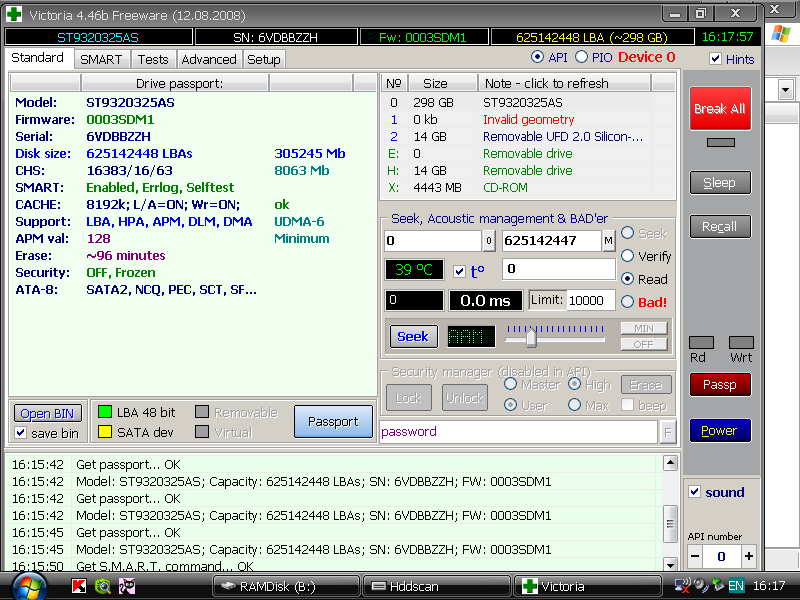Click the green magnifier quick launch icon
Image resolution: width=800 pixels, height=600 pixels.
coord(103,586)
